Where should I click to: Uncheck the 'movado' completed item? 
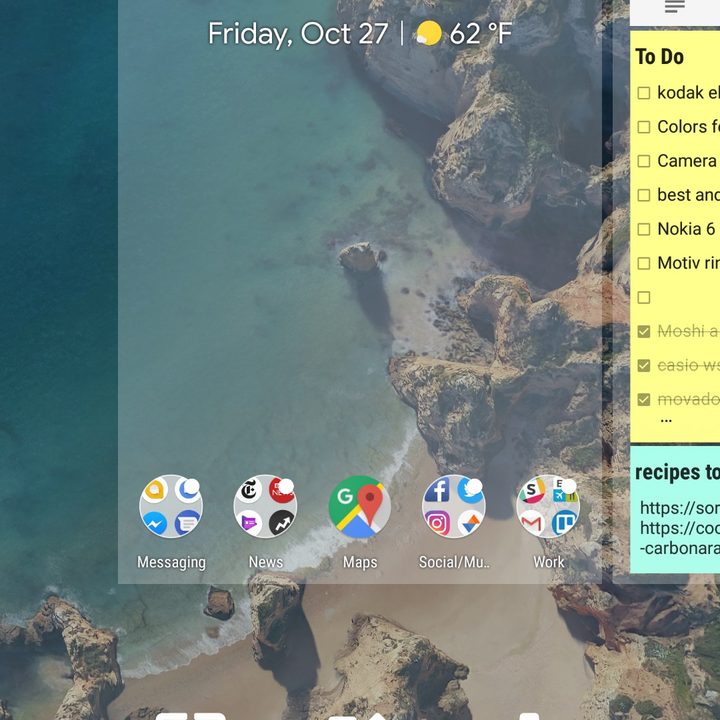(644, 400)
